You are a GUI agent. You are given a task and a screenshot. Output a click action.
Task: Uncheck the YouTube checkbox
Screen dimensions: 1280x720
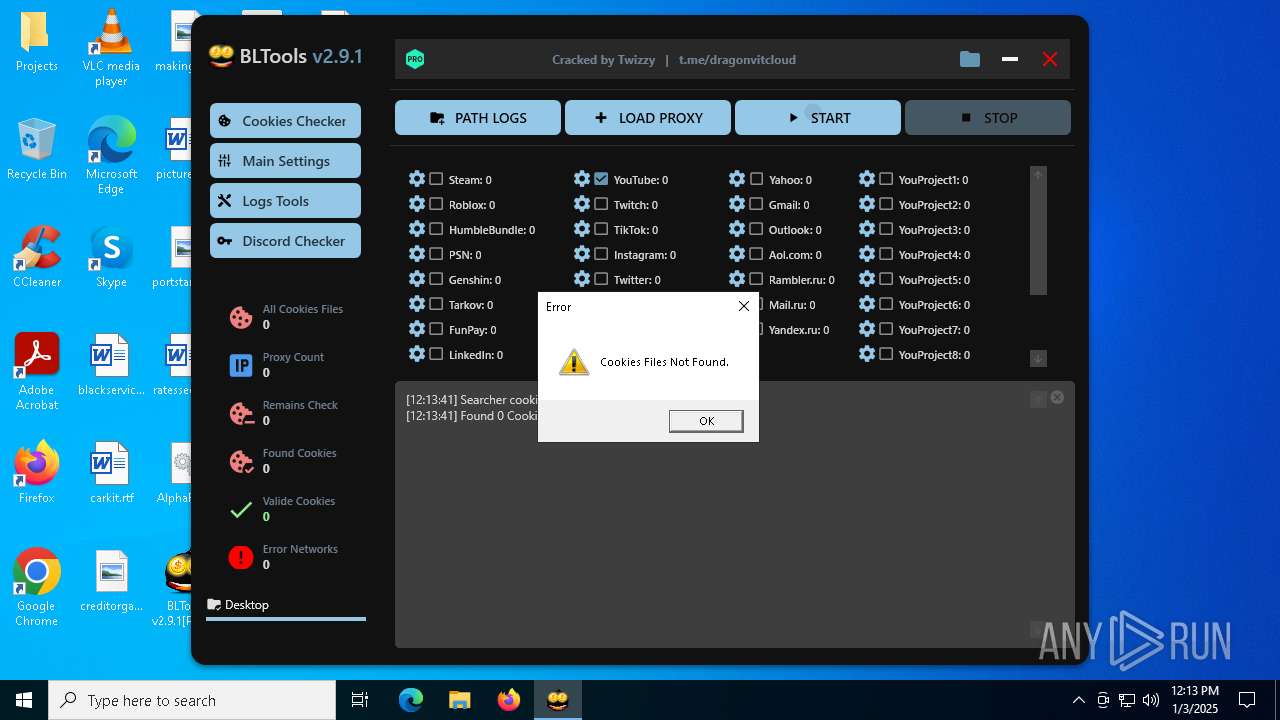pyautogui.click(x=601, y=179)
